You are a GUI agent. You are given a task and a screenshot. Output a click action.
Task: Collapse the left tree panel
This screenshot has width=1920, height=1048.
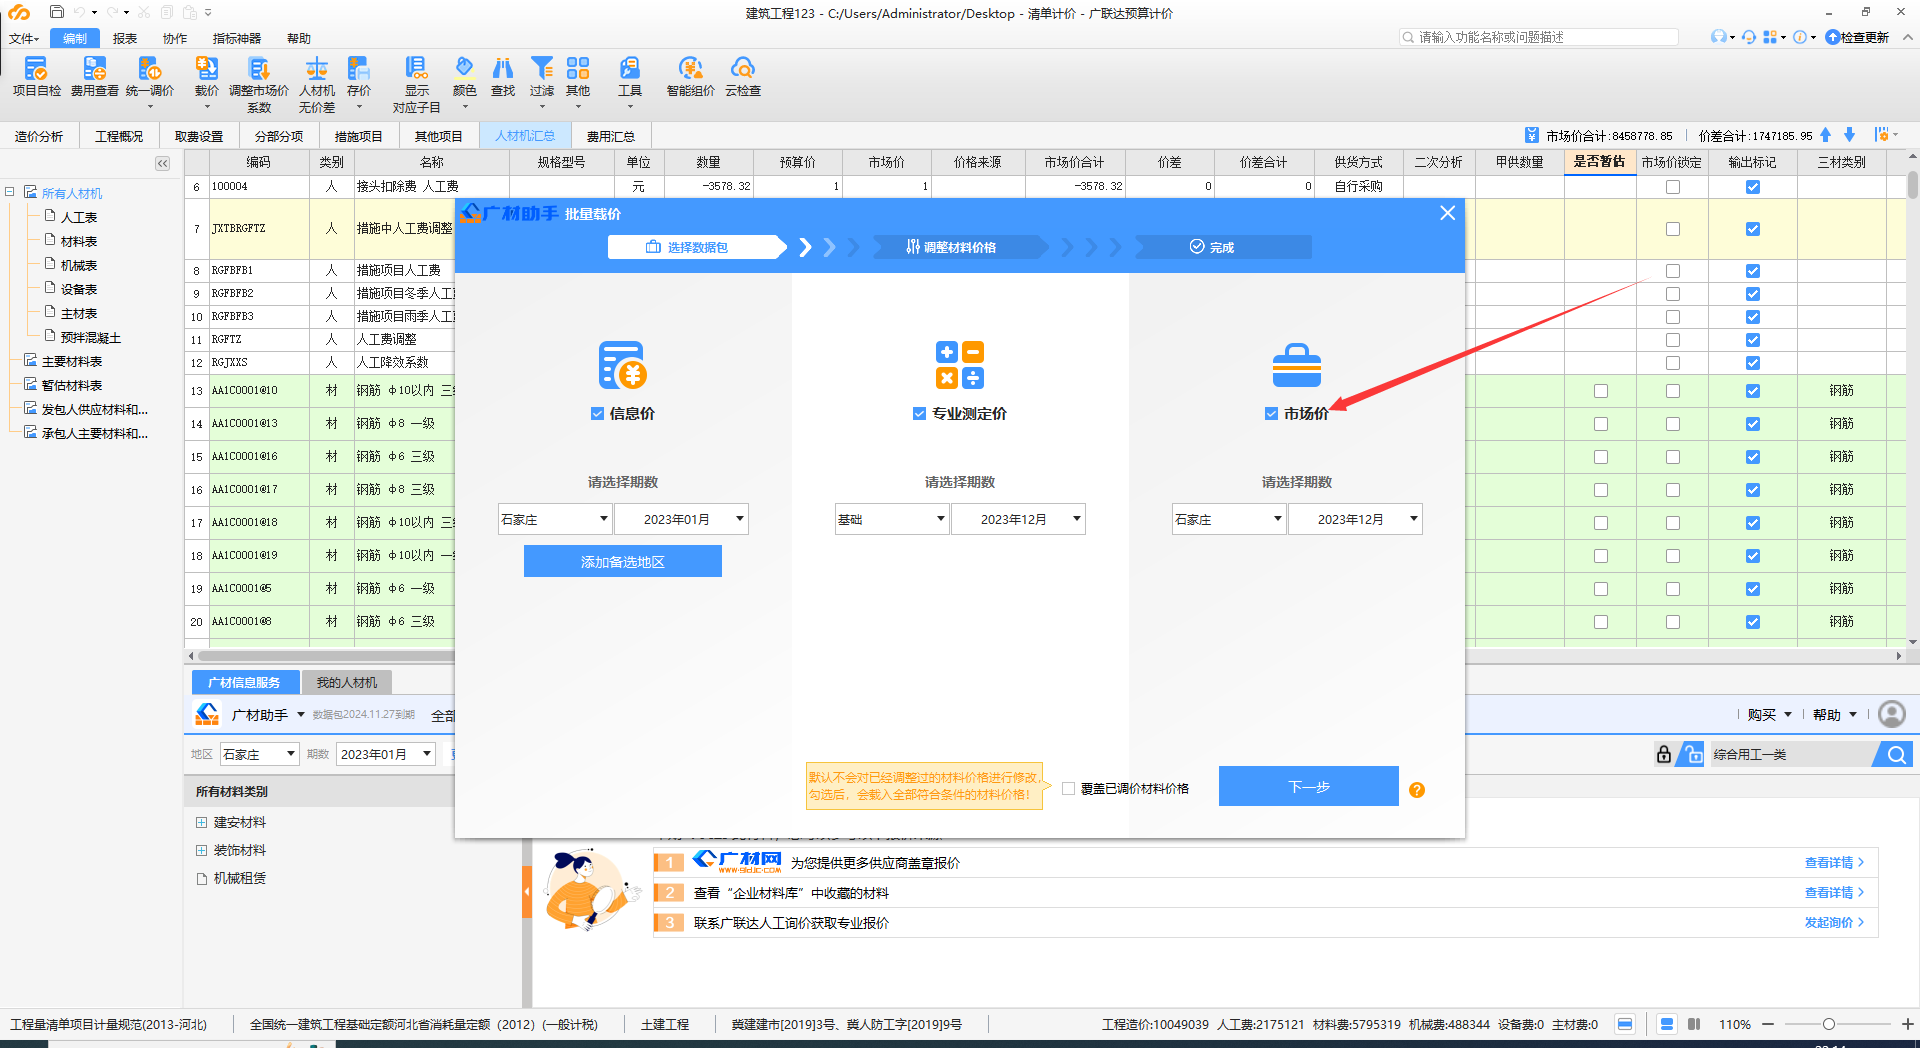point(163,163)
